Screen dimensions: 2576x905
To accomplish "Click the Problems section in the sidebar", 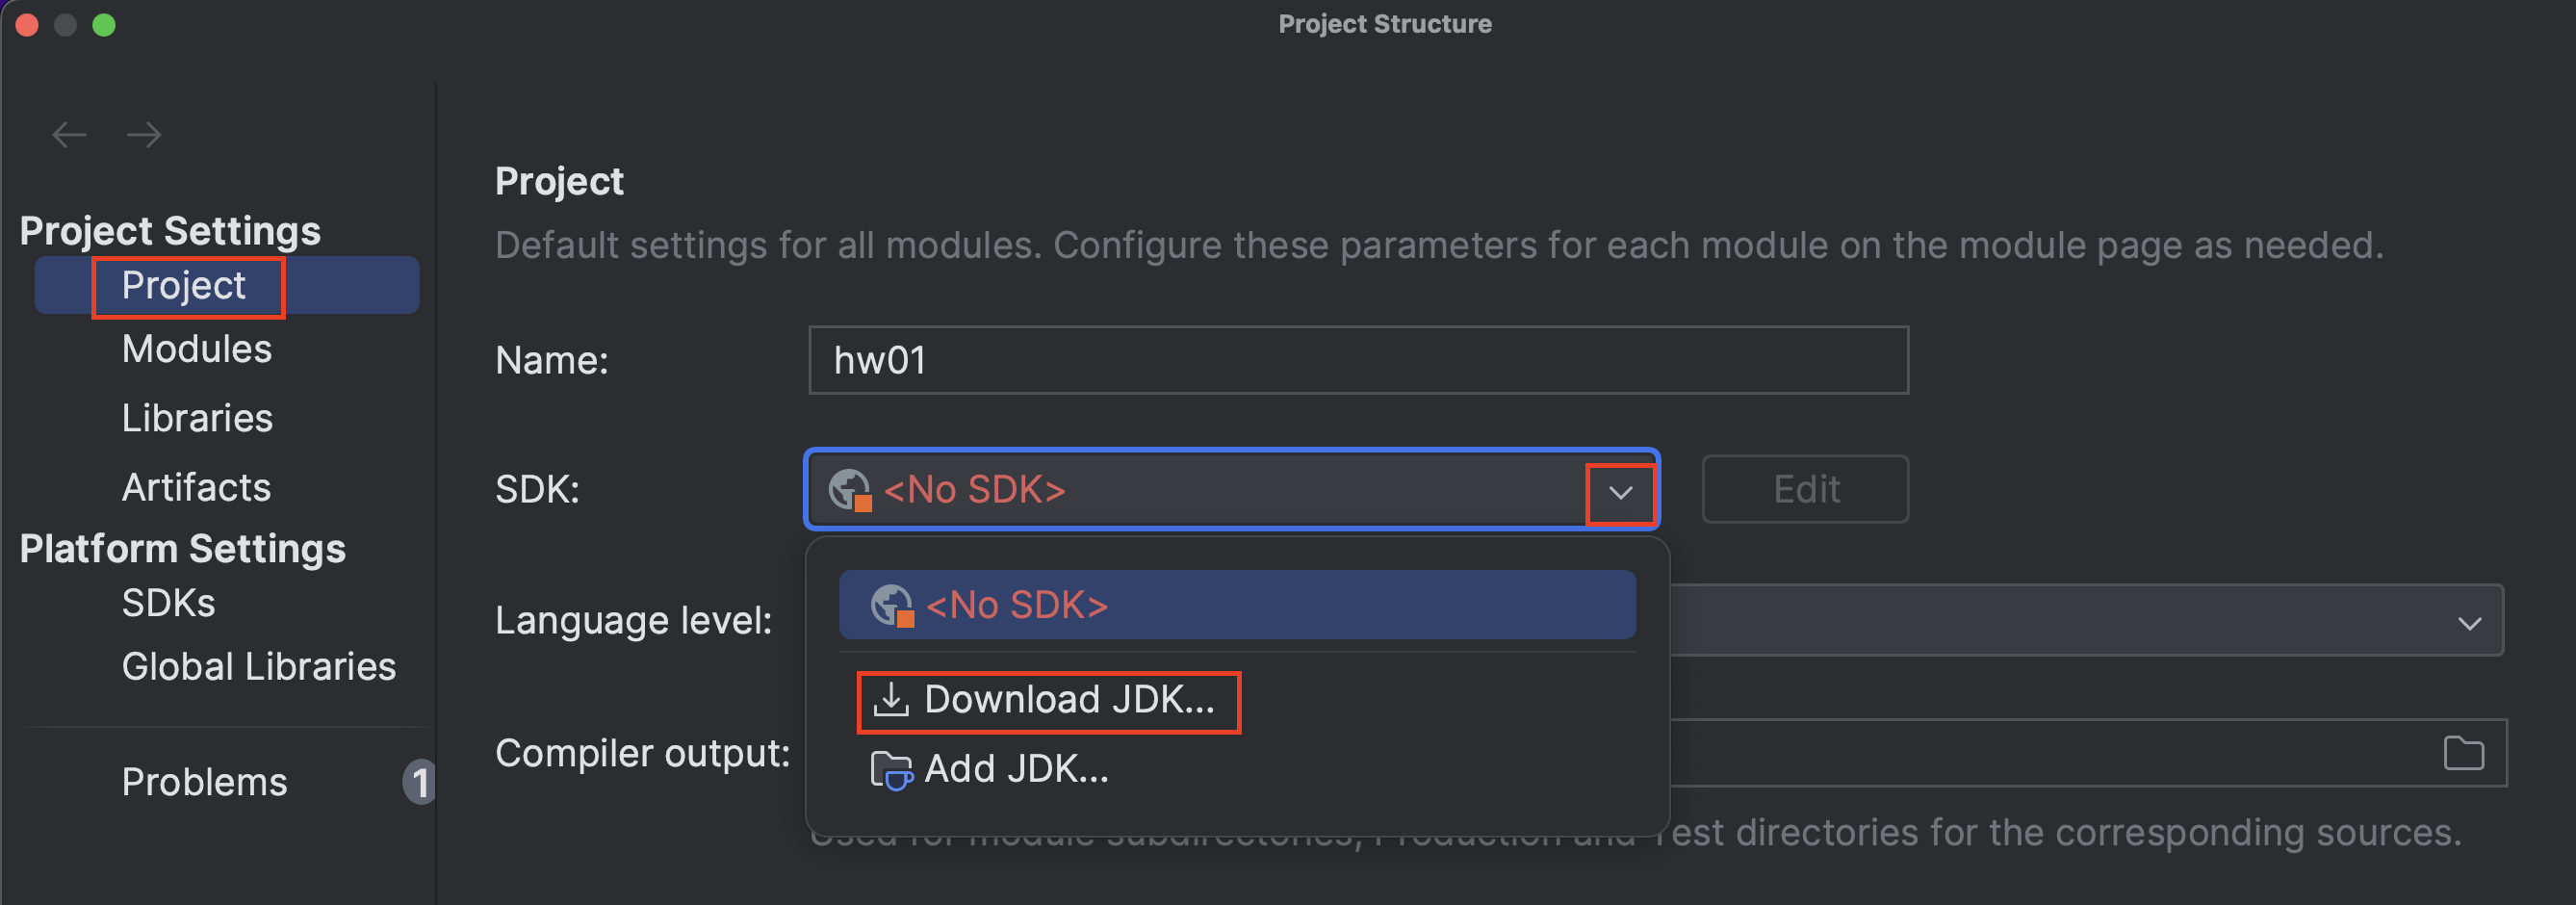I will click(204, 782).
